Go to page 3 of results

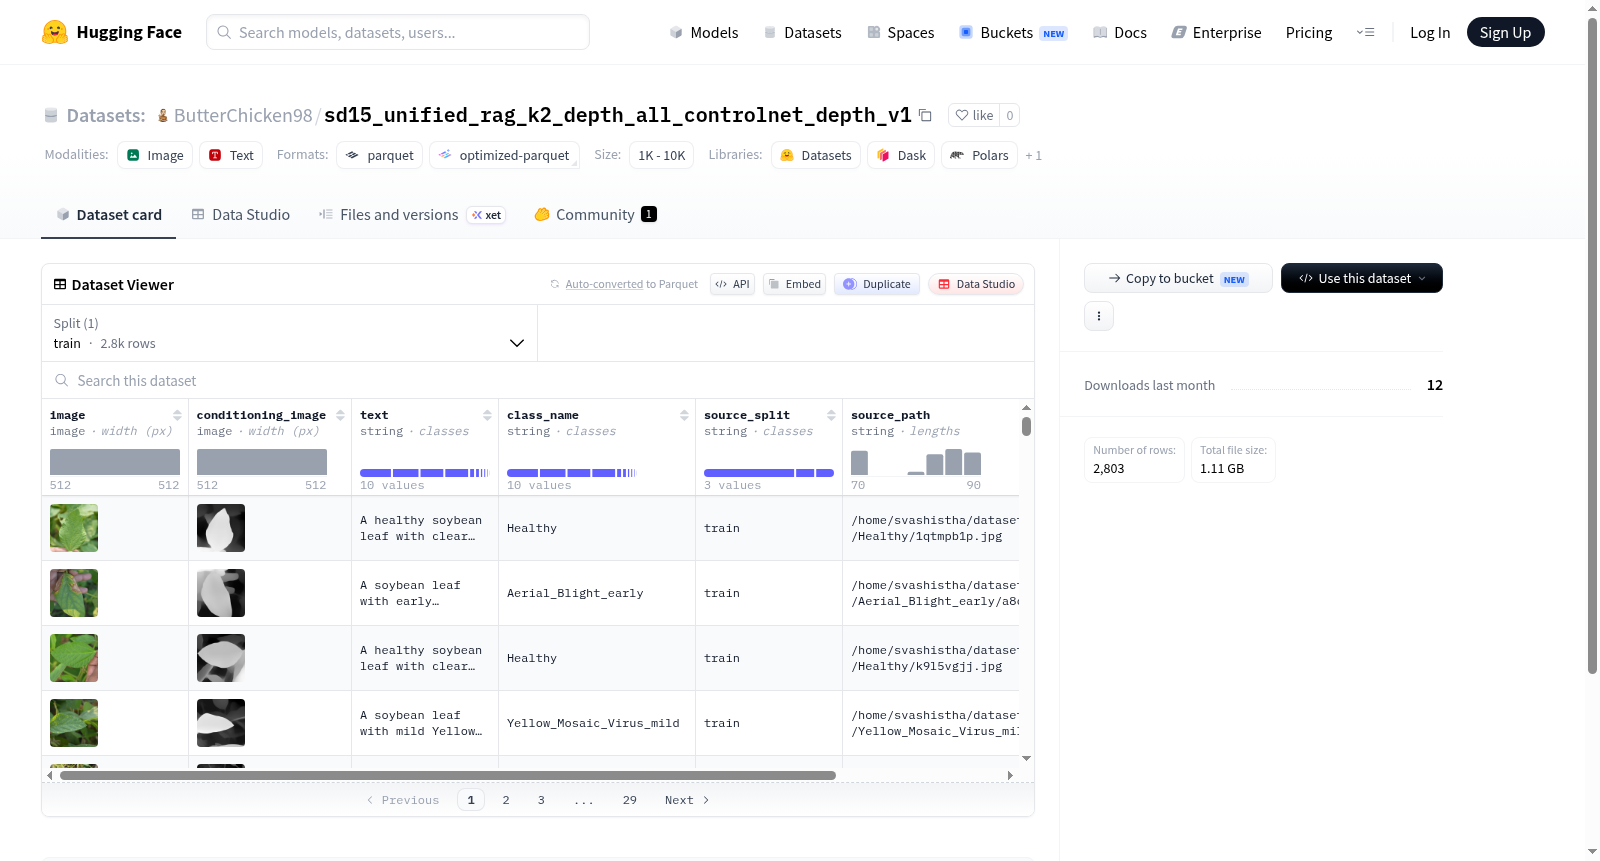point(541,800)
